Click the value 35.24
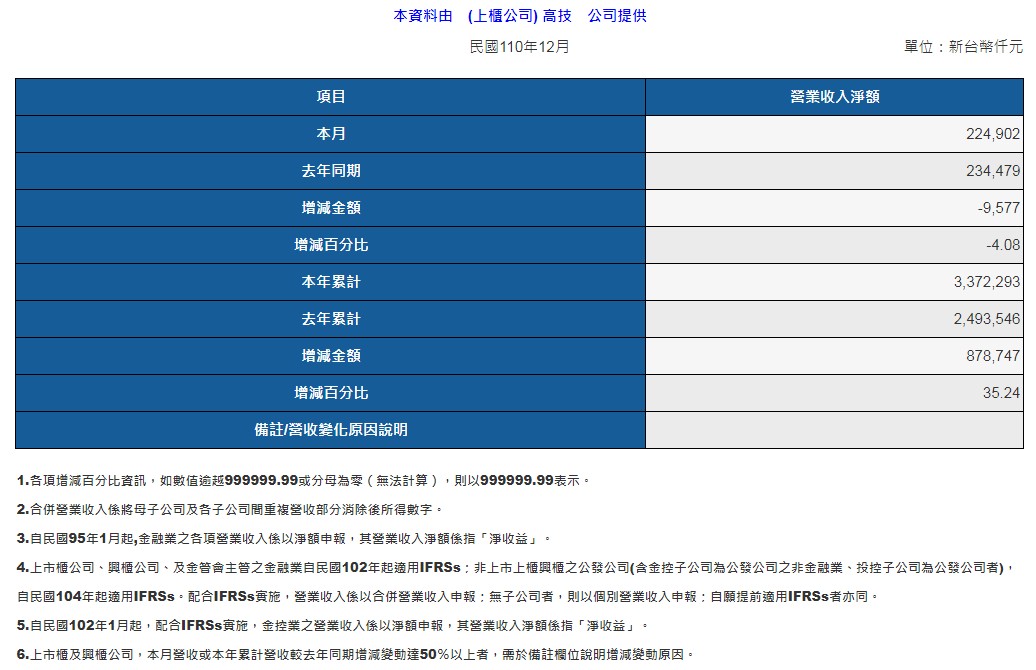 click(1001, 393)
